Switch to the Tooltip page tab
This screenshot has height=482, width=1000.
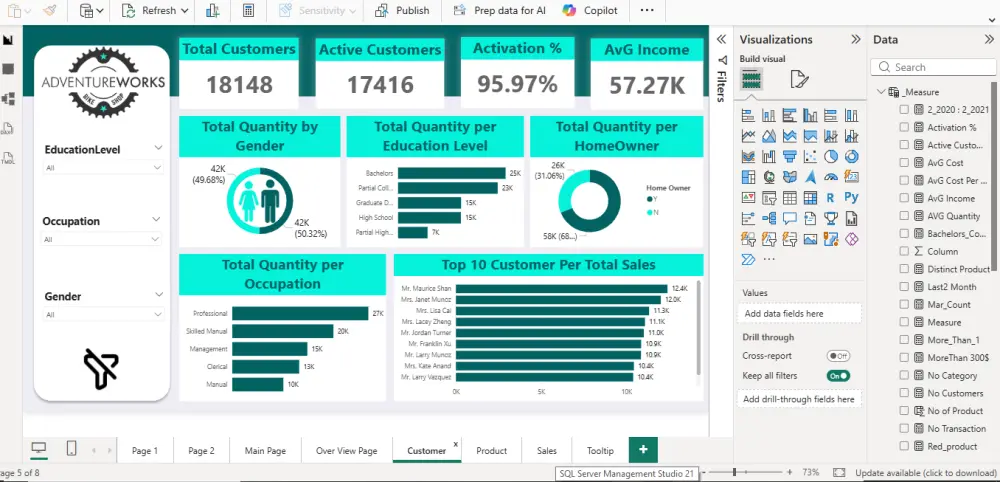pyautogui.click(x=600, y=450)
